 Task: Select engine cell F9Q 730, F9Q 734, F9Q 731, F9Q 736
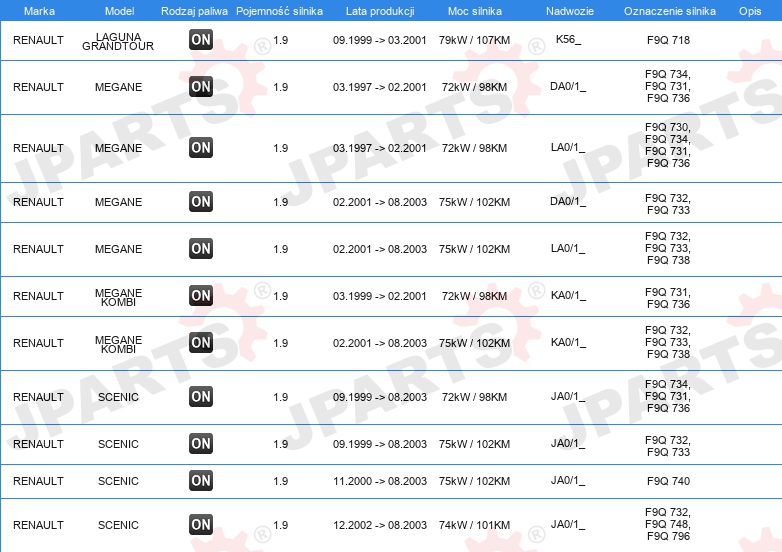668,145
